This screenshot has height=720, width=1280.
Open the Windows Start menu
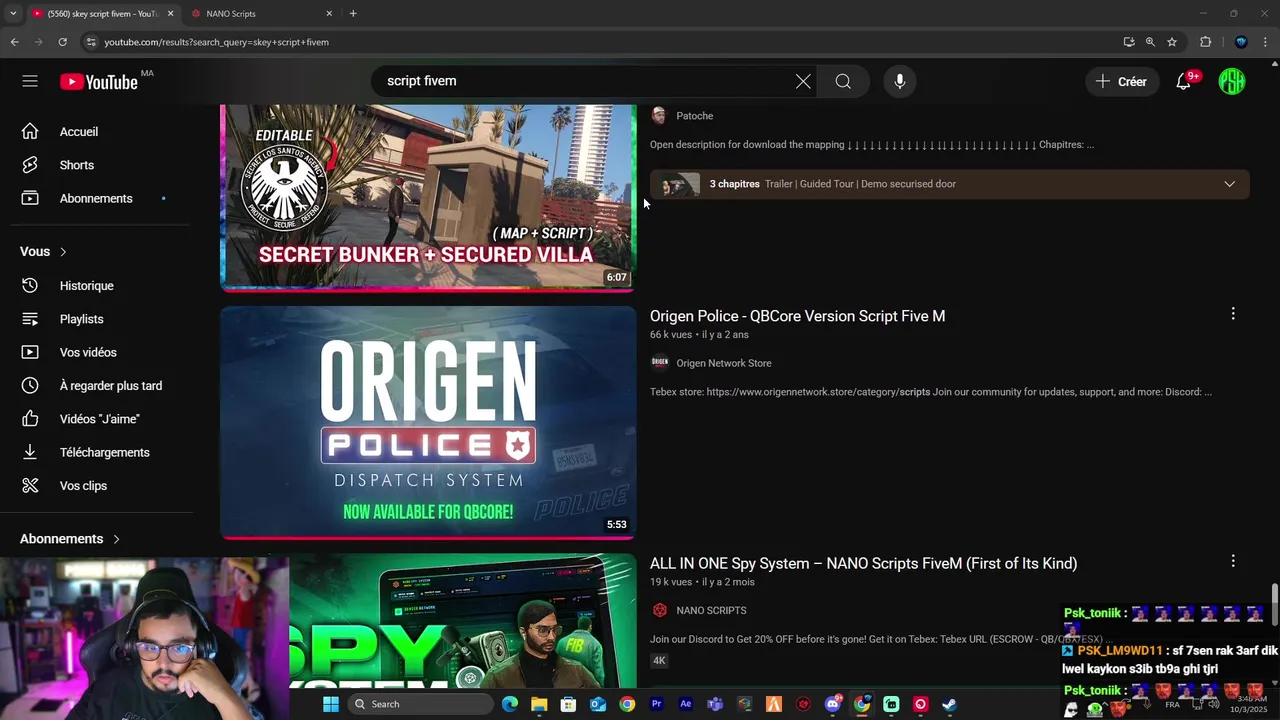(x=331, y=704)
